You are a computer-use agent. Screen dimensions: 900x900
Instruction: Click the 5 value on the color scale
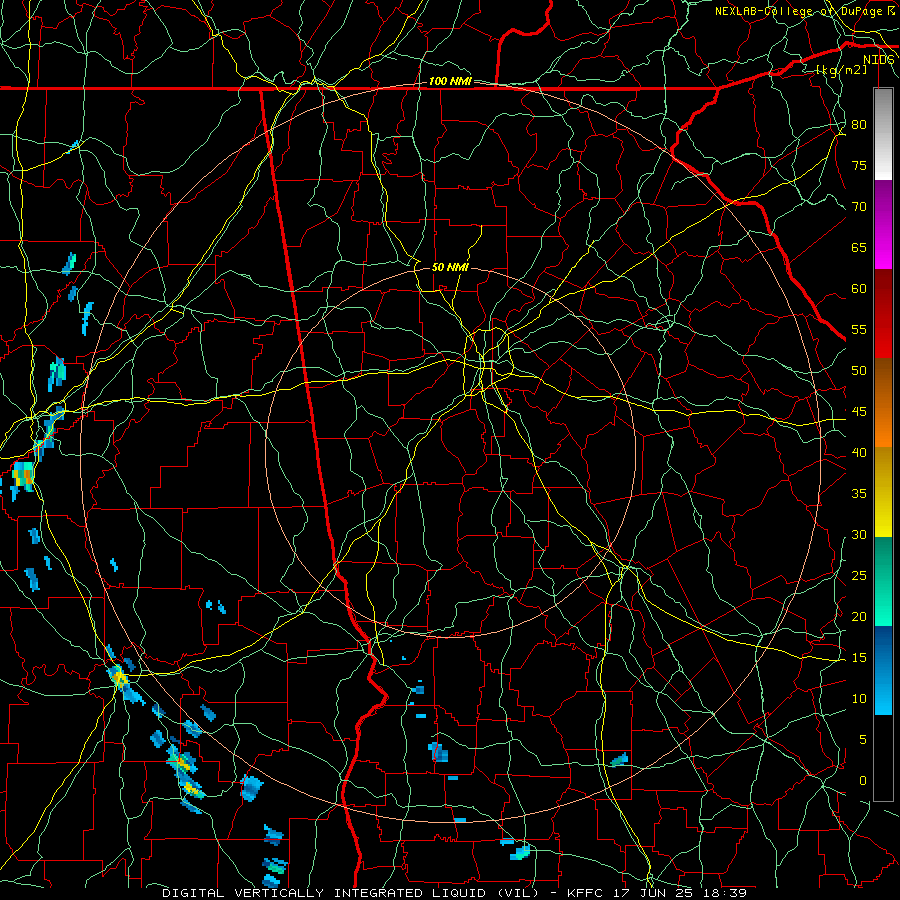coord(863,740)
